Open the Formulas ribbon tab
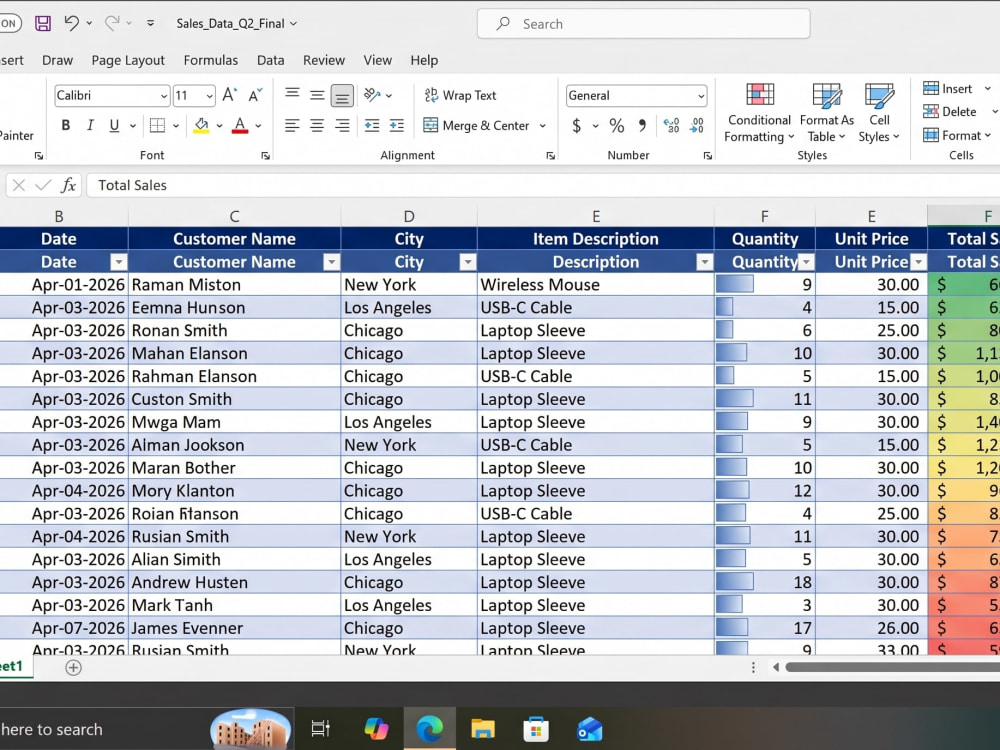Viewport: 1000px width, 750px height. coord(210,61)
